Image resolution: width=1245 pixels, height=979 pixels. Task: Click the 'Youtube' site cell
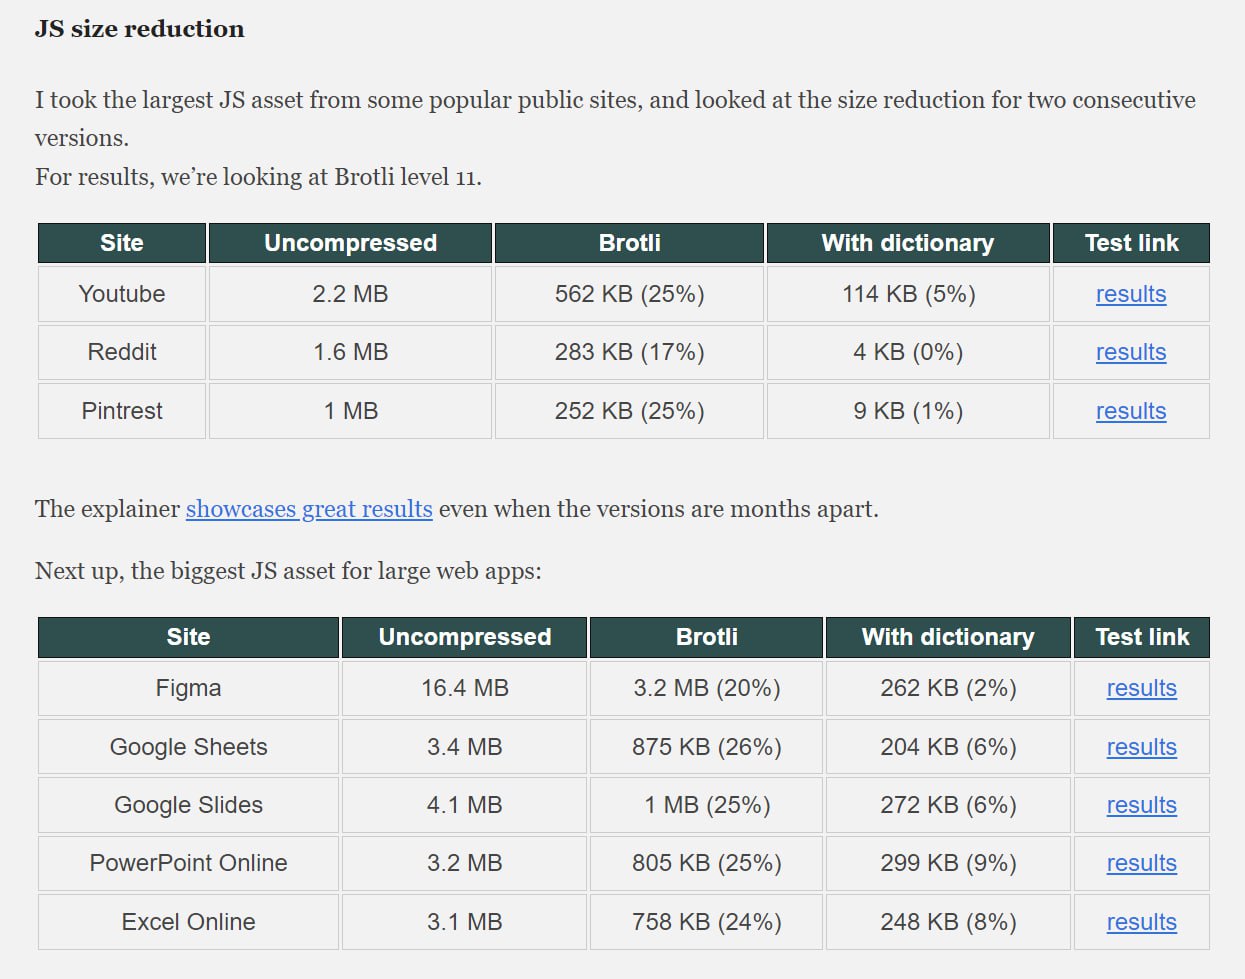122,294
